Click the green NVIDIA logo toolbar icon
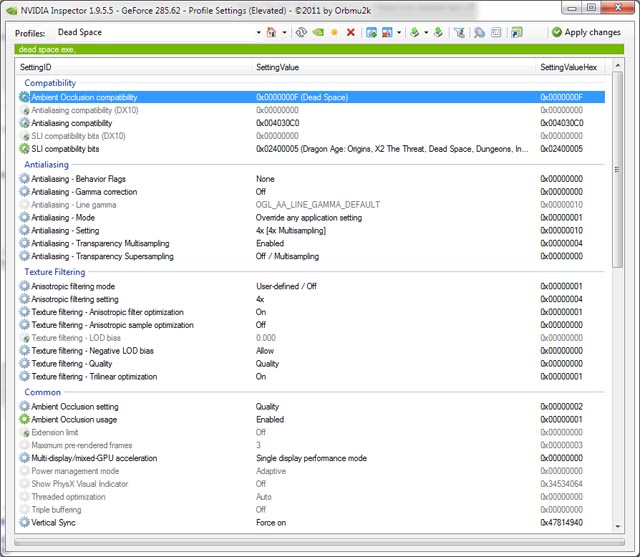This screenshot has height=557, width=640. (317, 32)
